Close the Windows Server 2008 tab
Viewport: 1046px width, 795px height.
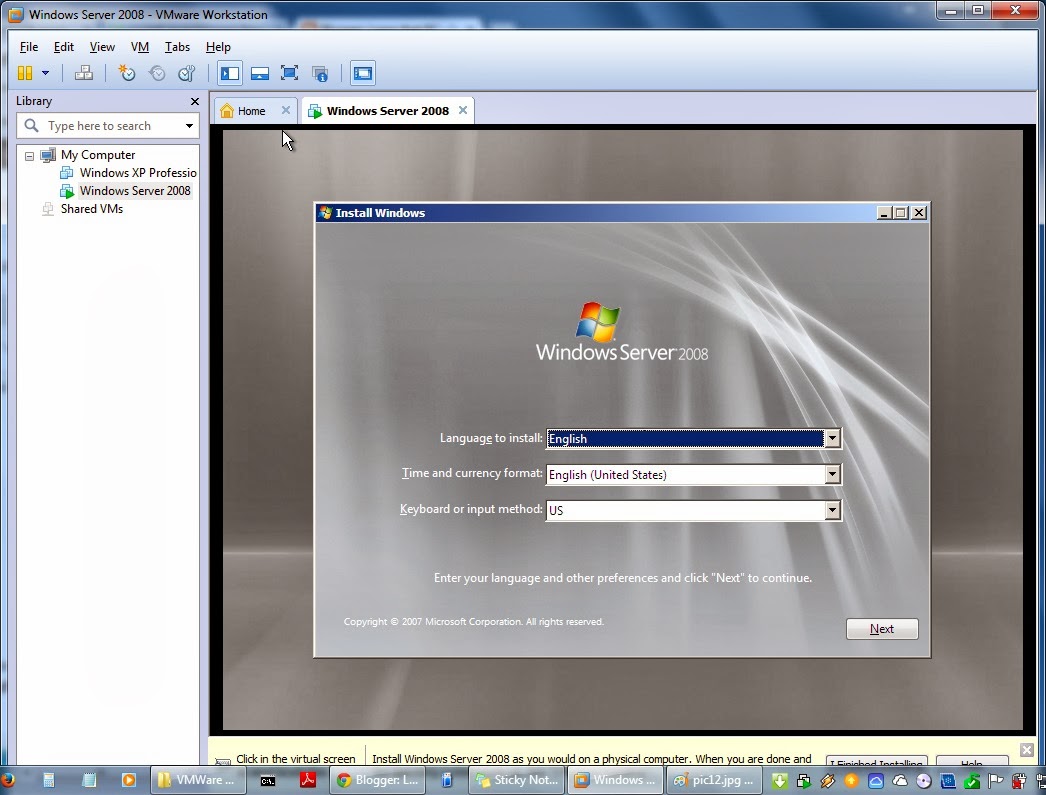(463, 110)
